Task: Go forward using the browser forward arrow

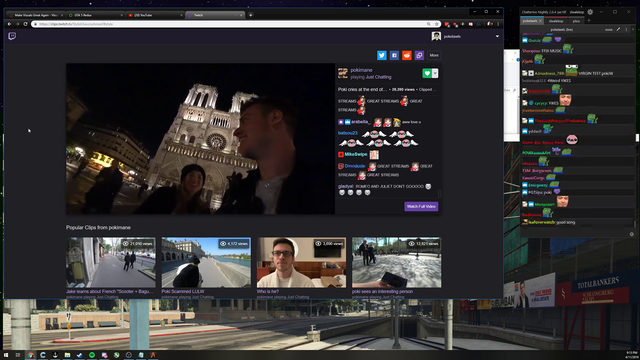Action: 17,24
